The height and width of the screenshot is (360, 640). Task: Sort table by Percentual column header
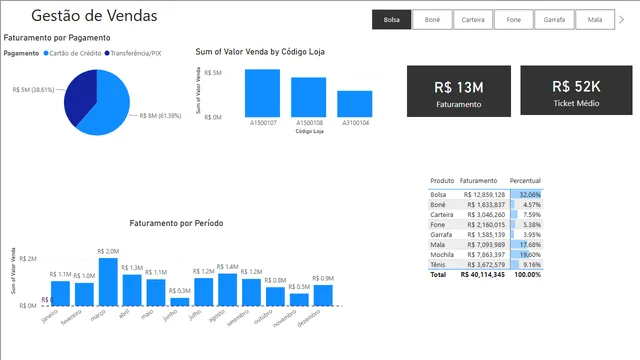pyautogui.click(x=525, y=180)
